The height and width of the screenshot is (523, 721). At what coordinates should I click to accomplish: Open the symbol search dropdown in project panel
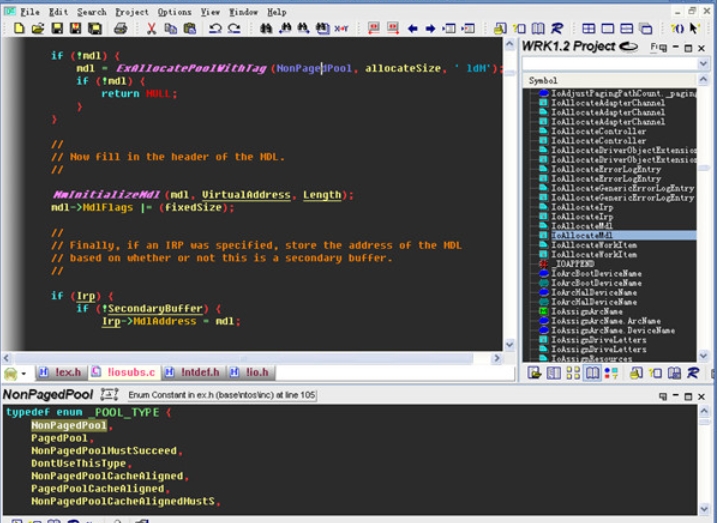pos(703,63)
